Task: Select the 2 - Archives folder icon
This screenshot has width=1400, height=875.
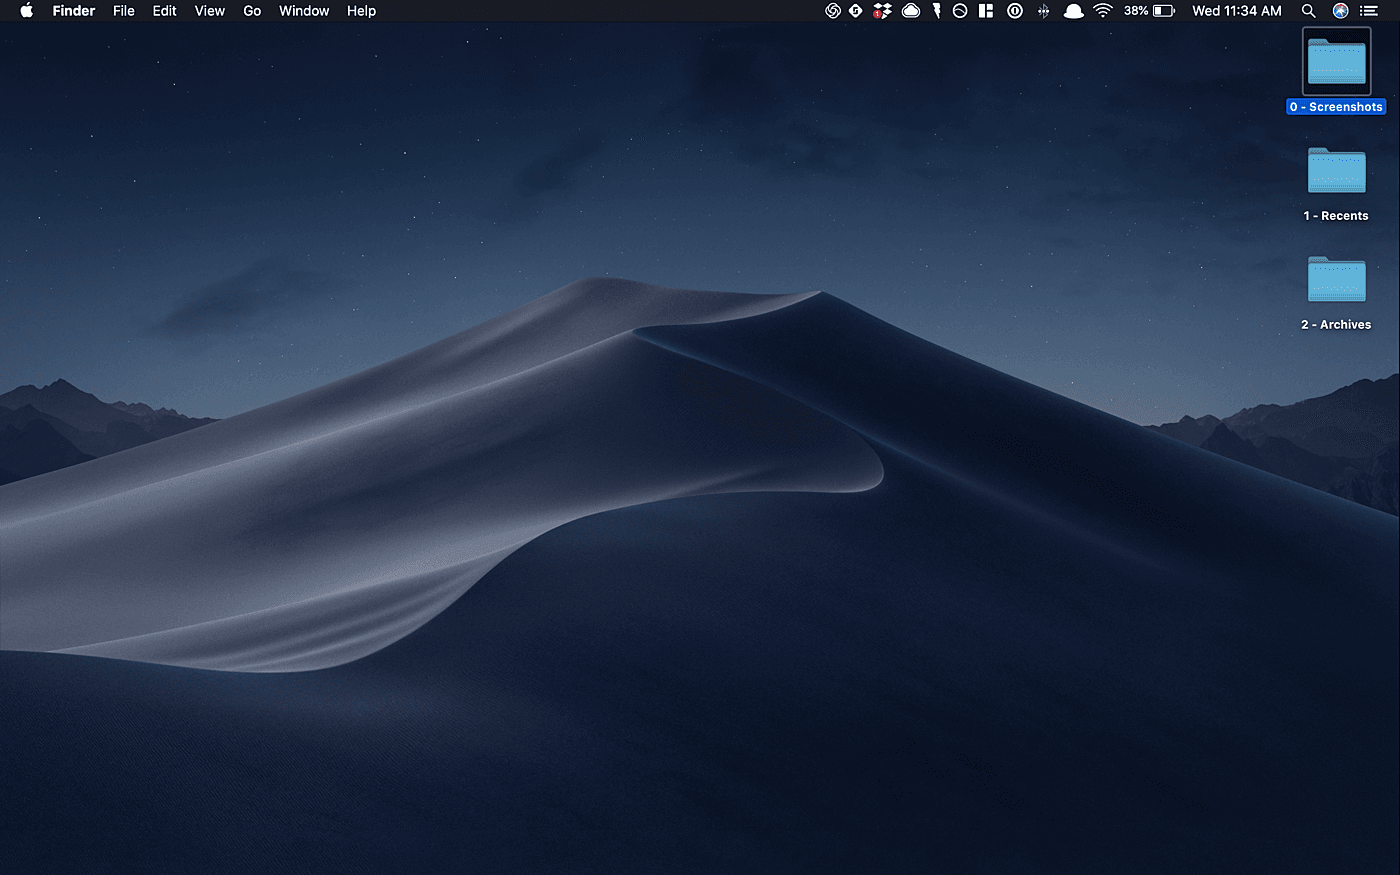Action: [1337, 279]
